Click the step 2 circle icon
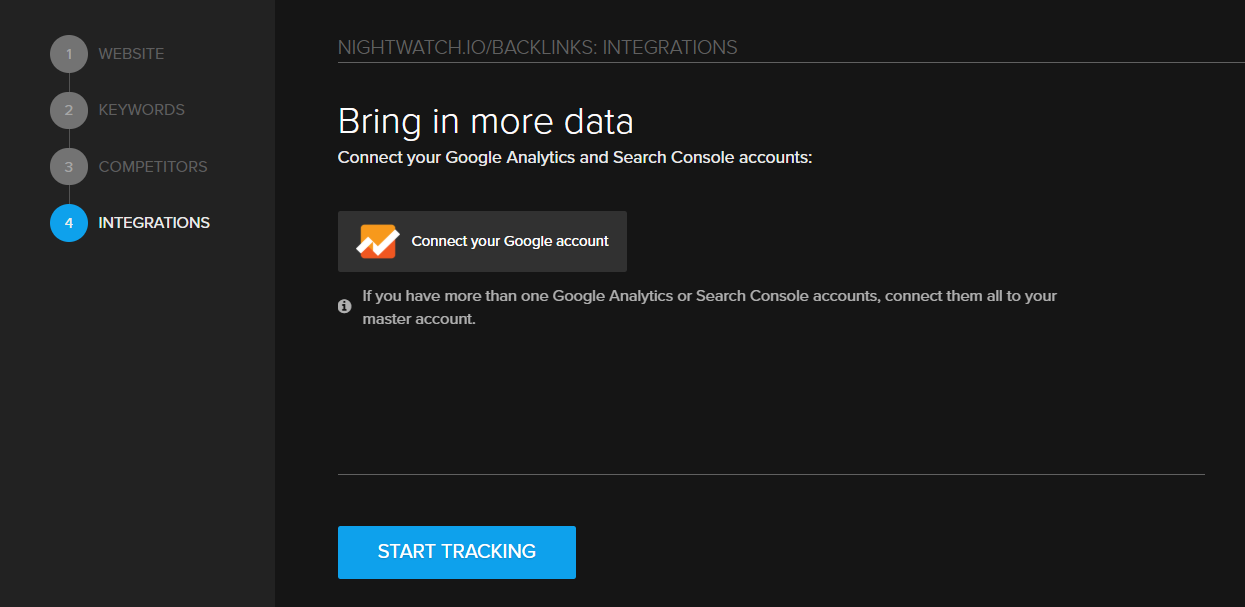The width and height of the screenshot is (1245, 607). click(x=69, y=110)
